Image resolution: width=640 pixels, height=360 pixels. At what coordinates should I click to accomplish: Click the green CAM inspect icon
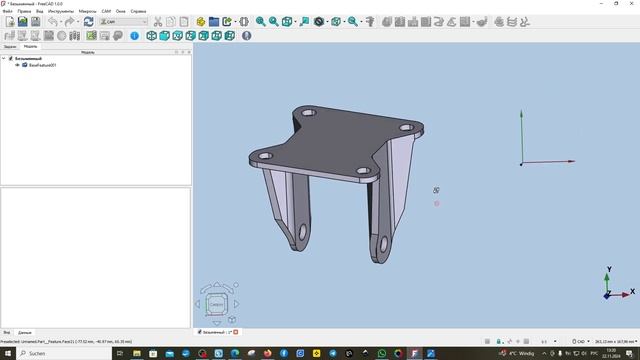click(x=91, y=36)
